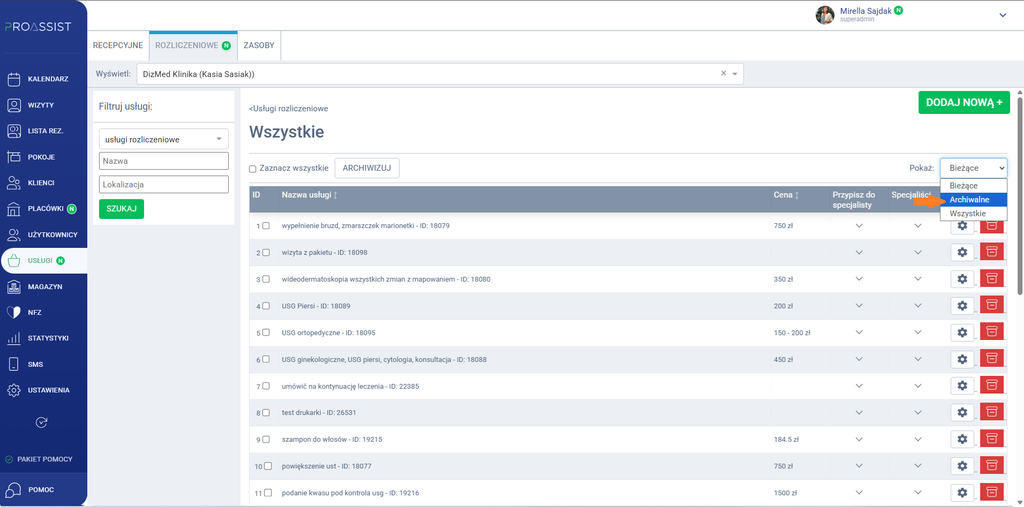Select the checkbox for test drukarki row
Screen dimensions: 1024x507
266,413
